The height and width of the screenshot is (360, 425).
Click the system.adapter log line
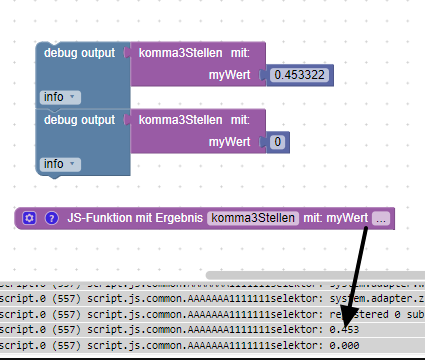point(212,299)
